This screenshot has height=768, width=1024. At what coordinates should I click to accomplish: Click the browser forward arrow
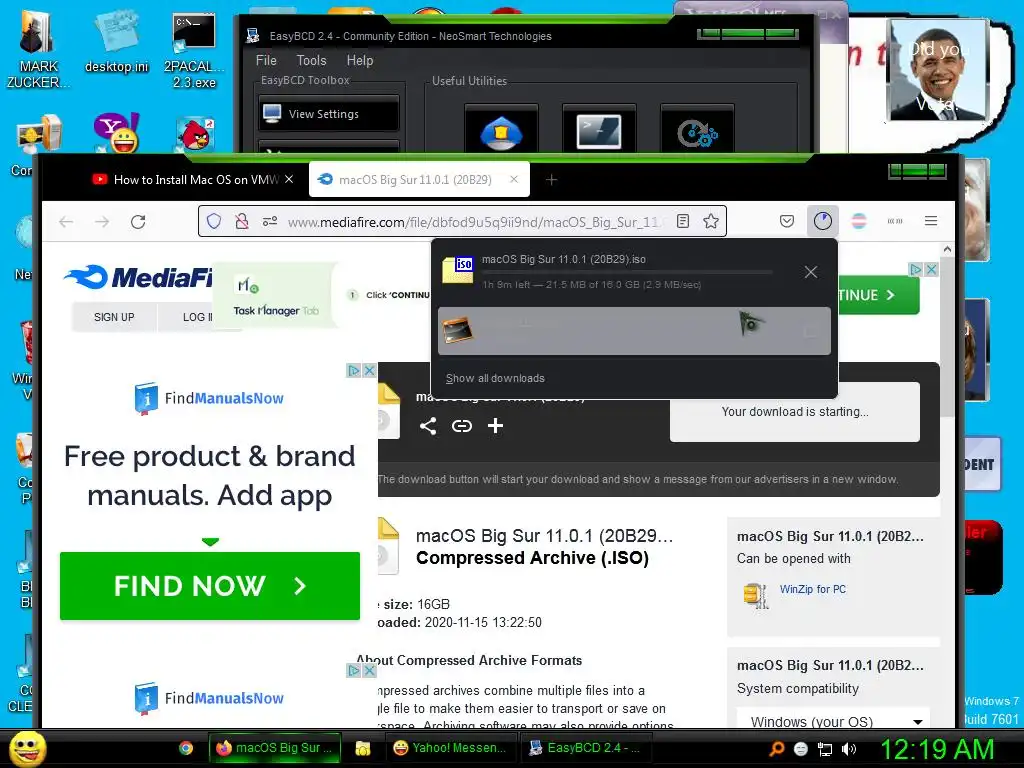coord(102,222)
